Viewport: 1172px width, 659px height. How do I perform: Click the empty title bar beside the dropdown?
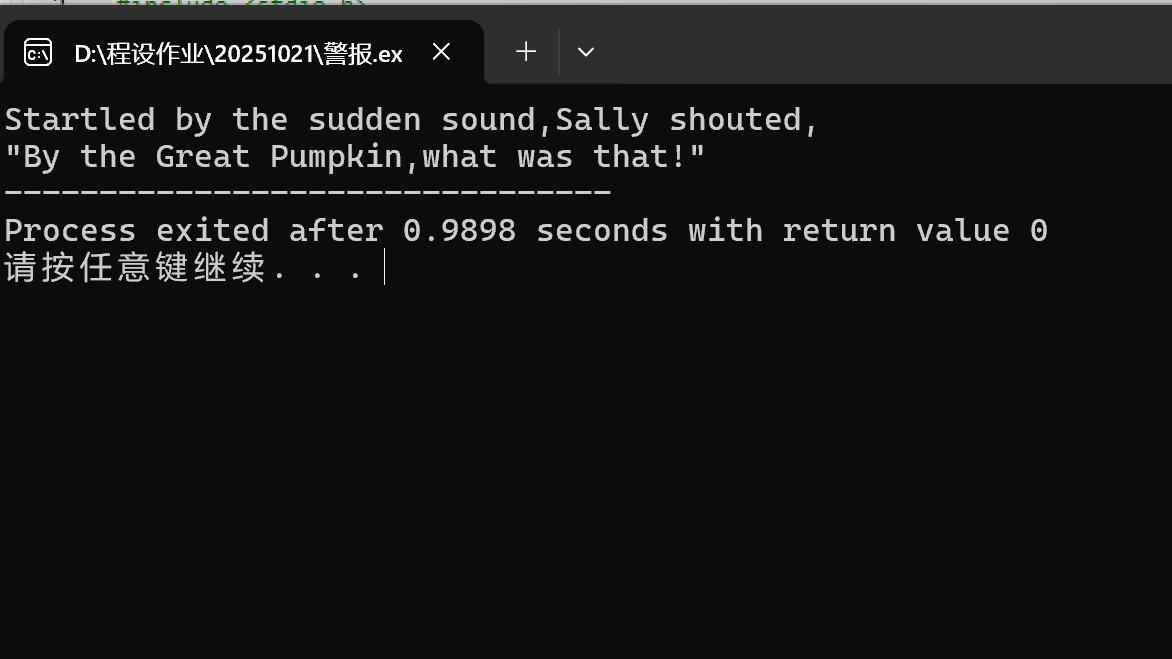(x=882, y=45)
